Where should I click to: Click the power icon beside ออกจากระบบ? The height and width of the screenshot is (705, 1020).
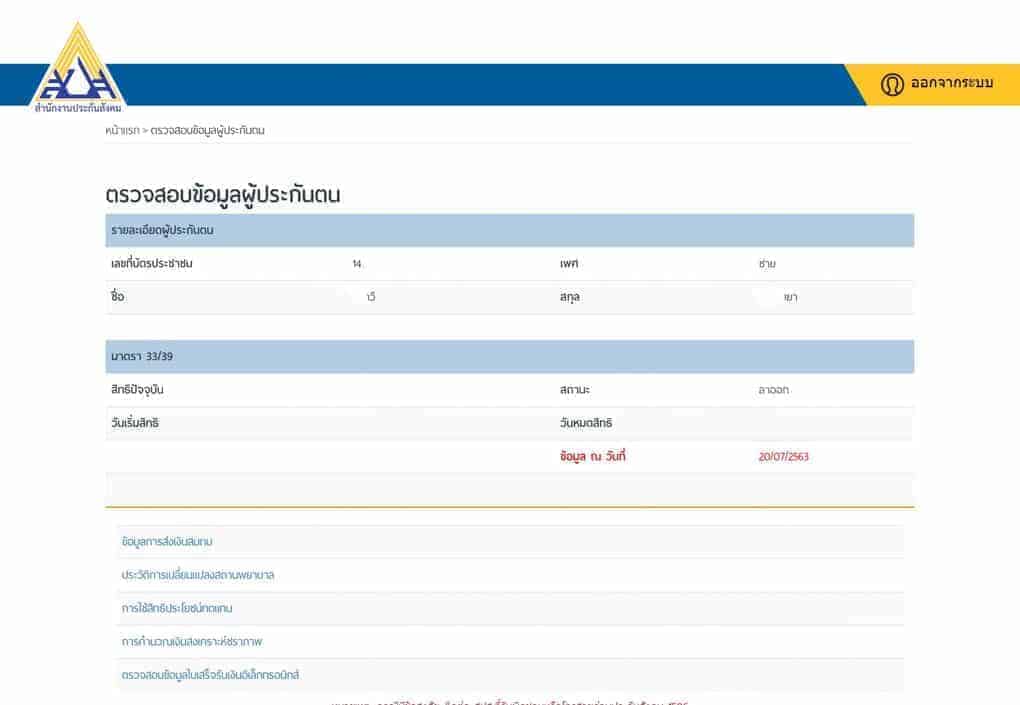pos(892,84)
